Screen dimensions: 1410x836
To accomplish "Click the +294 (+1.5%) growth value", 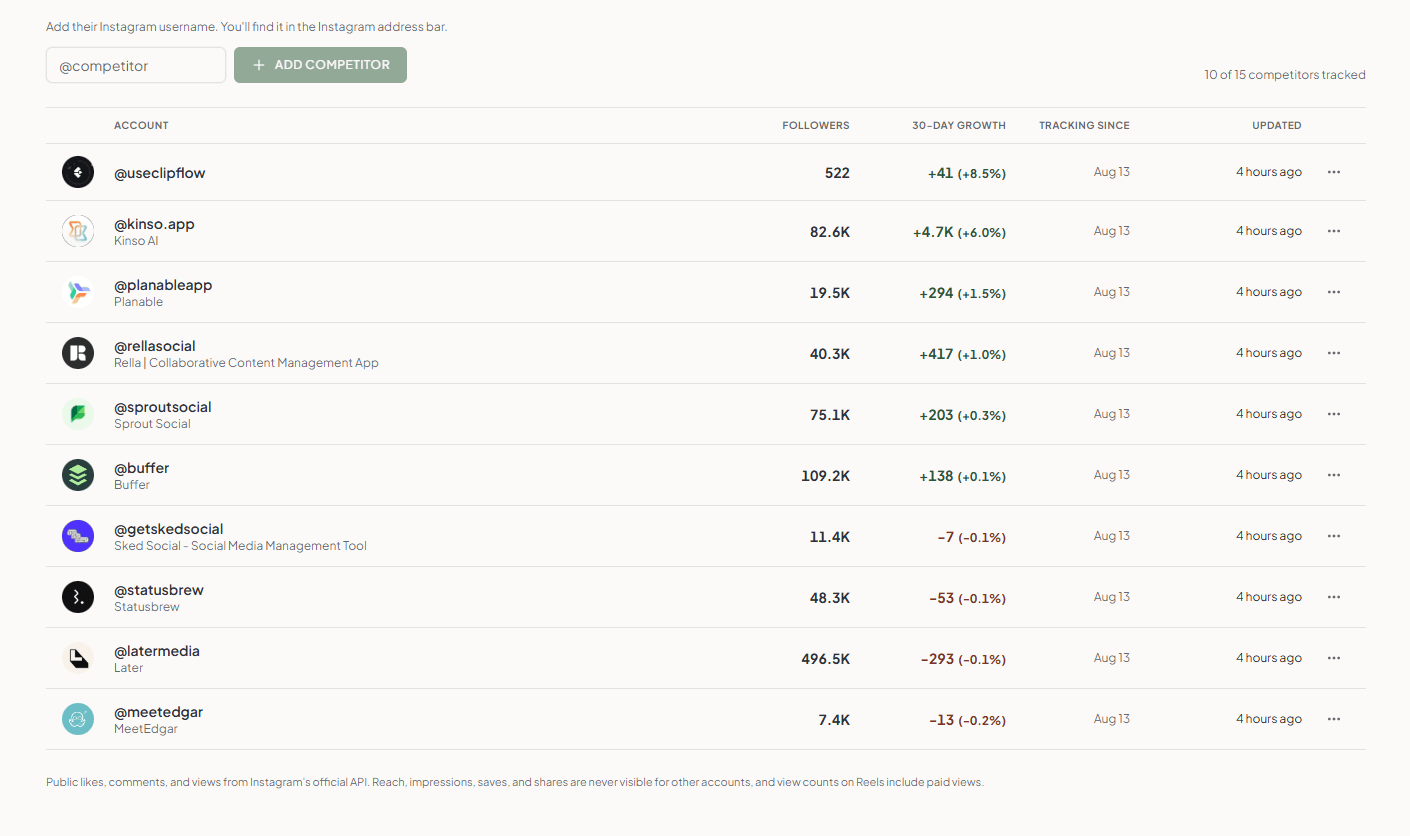I will point(963,293).
